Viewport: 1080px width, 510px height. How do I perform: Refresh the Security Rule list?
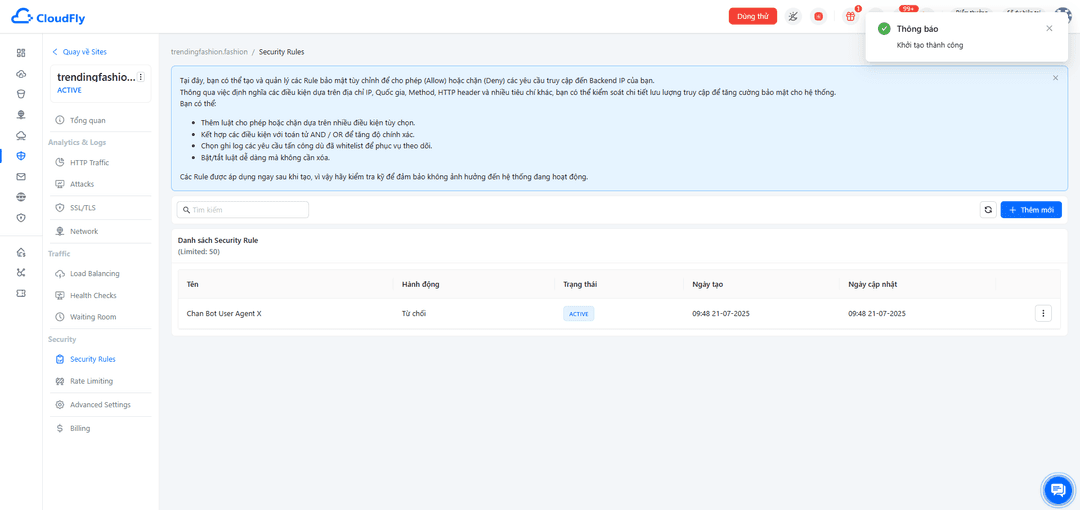click(988, 210)
